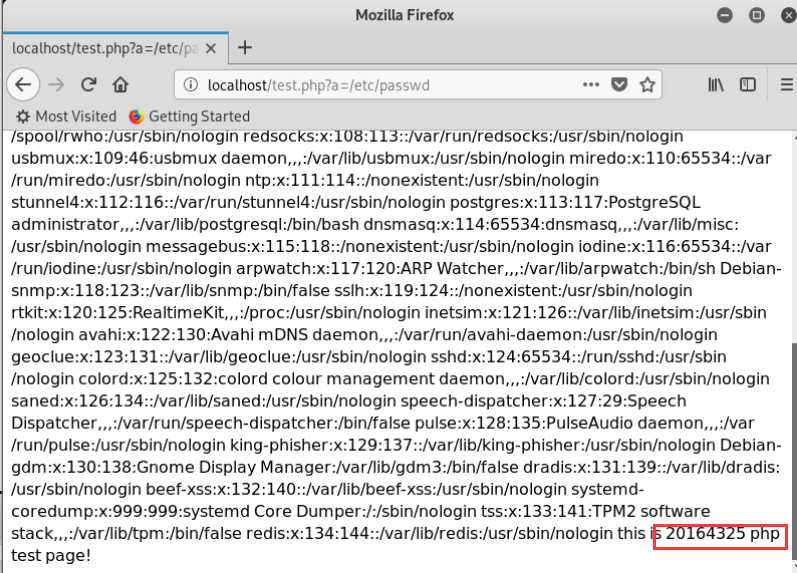Open the Getting Started bookmark
The image size is (797, 573).
point(189,116)
